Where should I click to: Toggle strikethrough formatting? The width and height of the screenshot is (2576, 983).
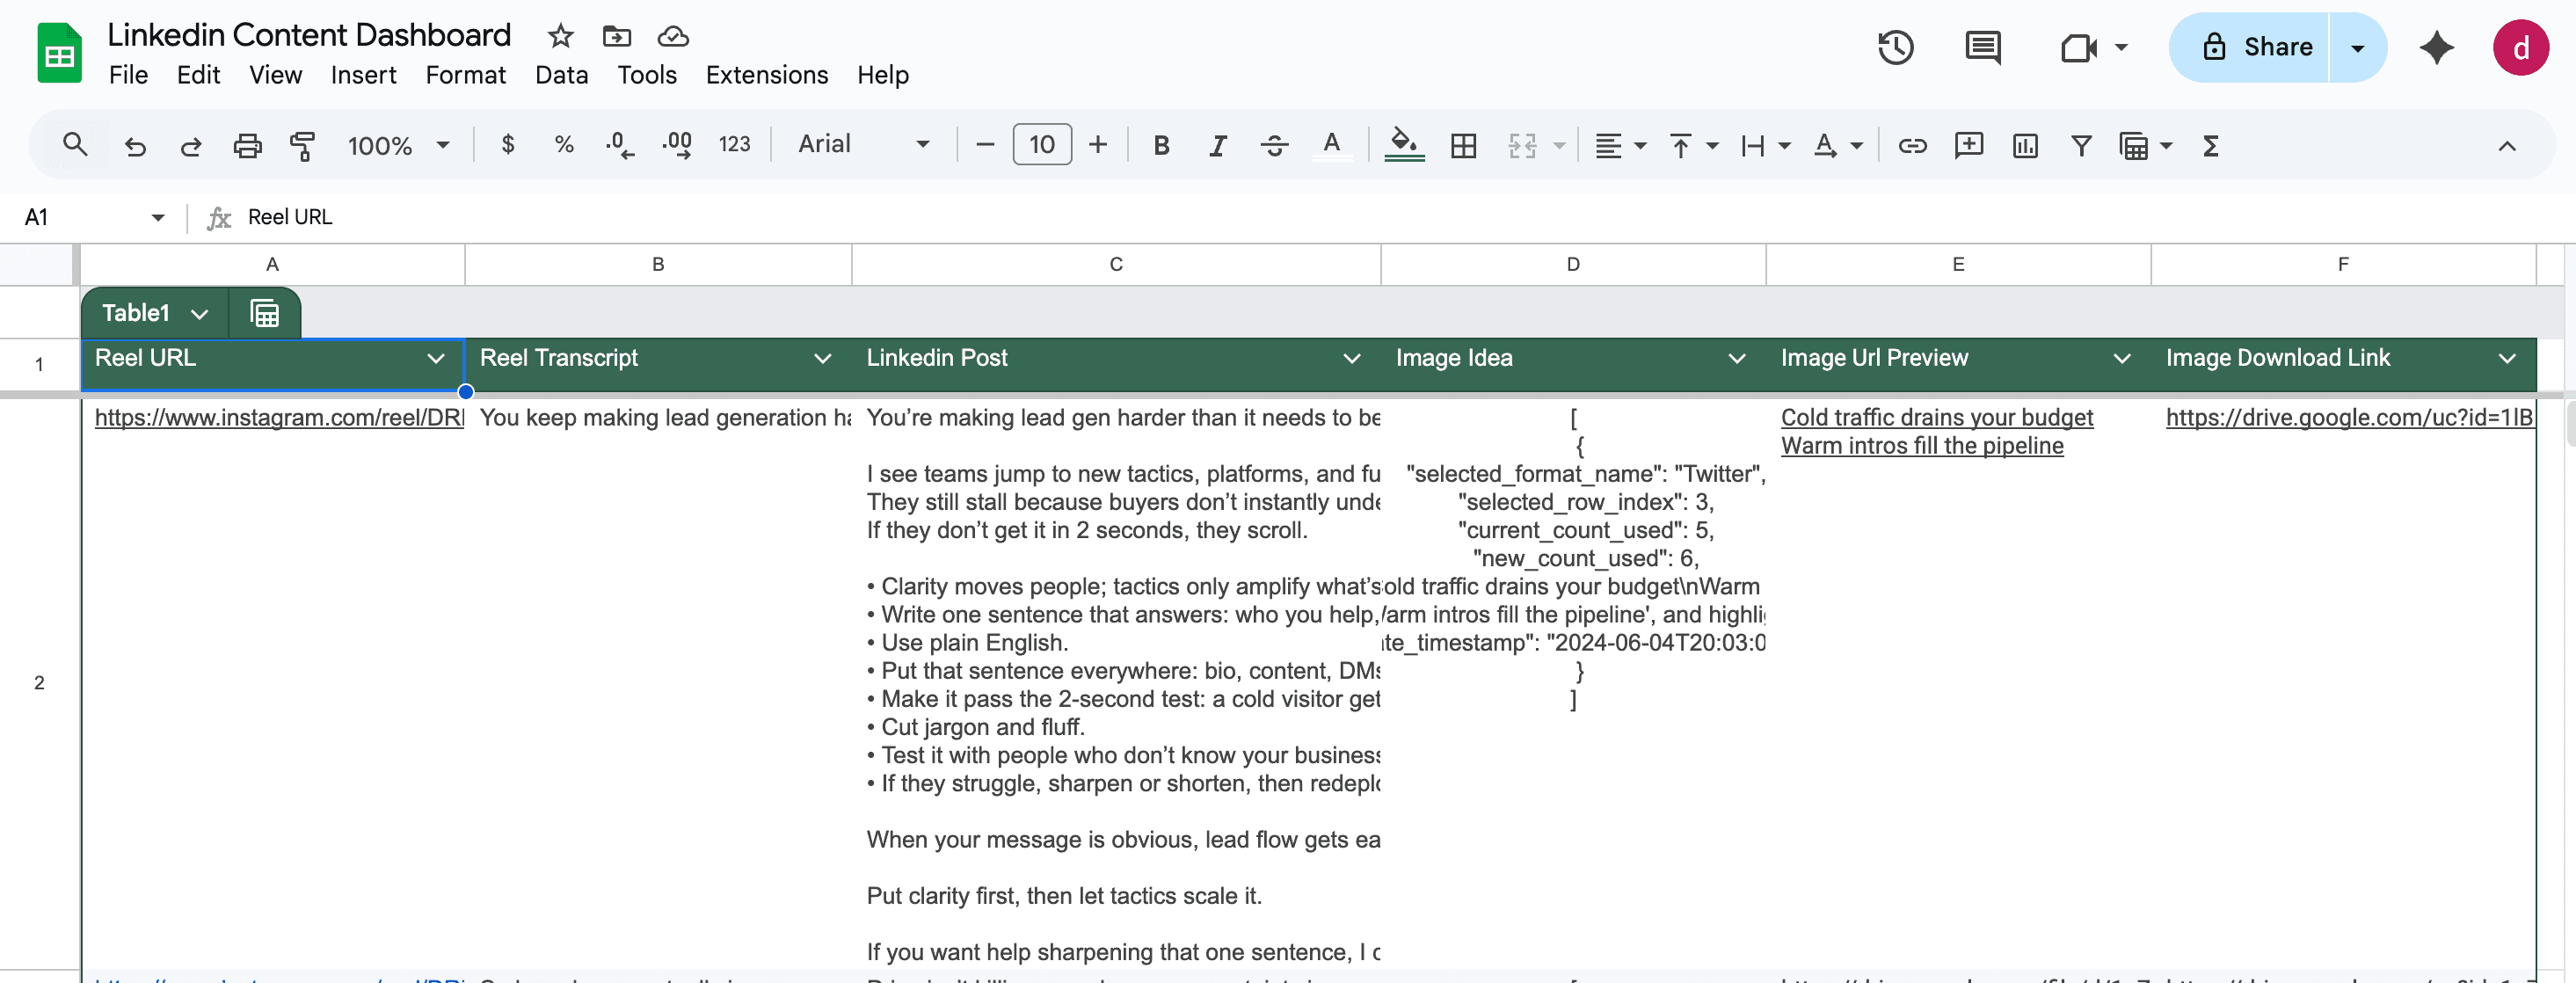(1273, 146)
